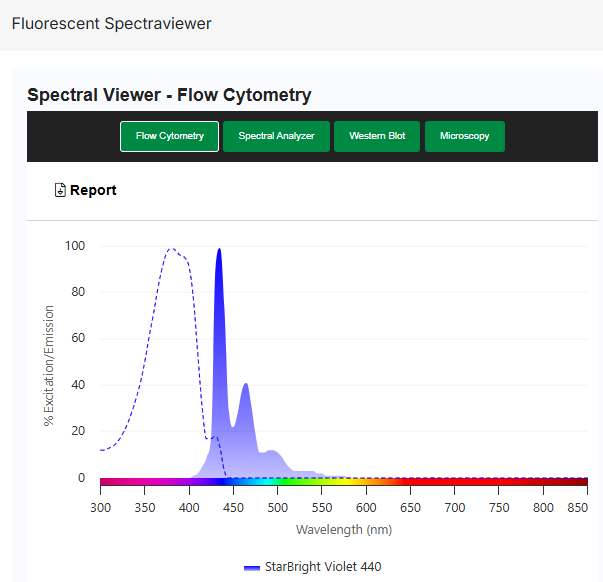Click the second emission peak near 465 nm
The width and height of the screenshot is (603, 582).
[246, 386]
